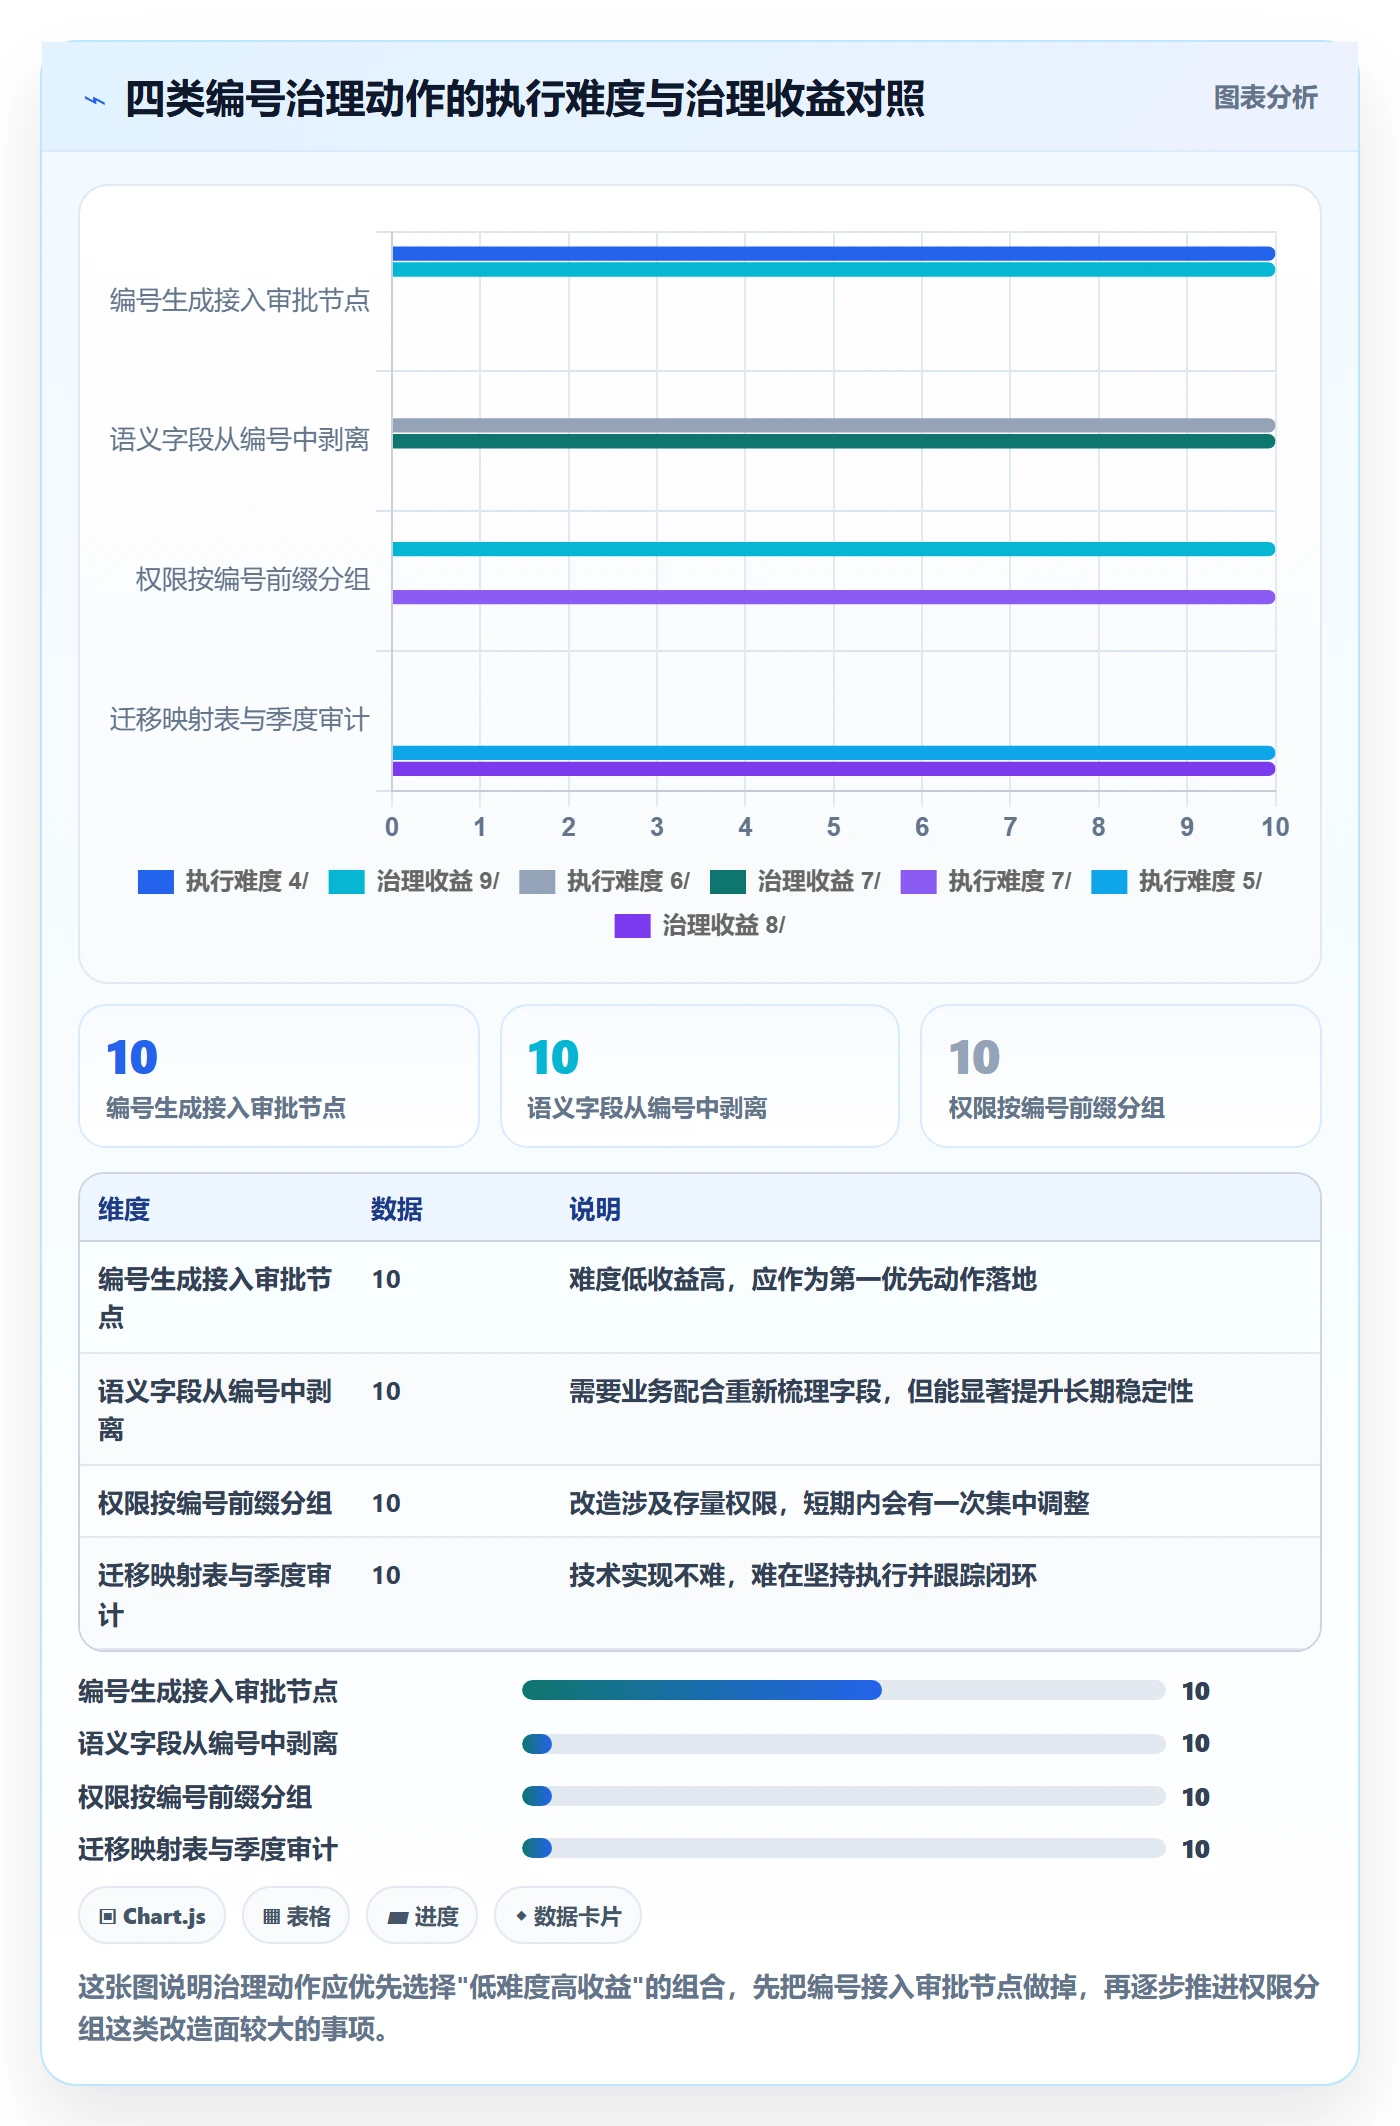Click the 图表分析 label in the header
This screenshot has height=2126, width=1400.
tap(1265, 98)
